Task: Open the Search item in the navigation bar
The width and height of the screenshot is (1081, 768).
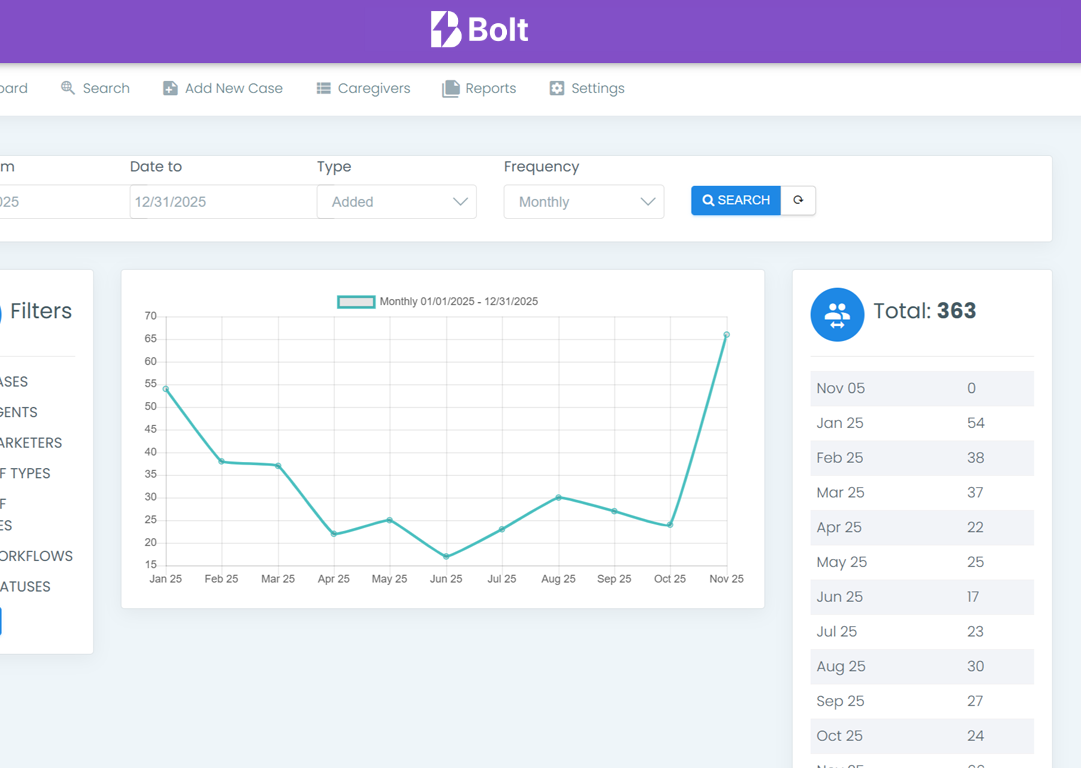Action: click(x=95, y=88)
